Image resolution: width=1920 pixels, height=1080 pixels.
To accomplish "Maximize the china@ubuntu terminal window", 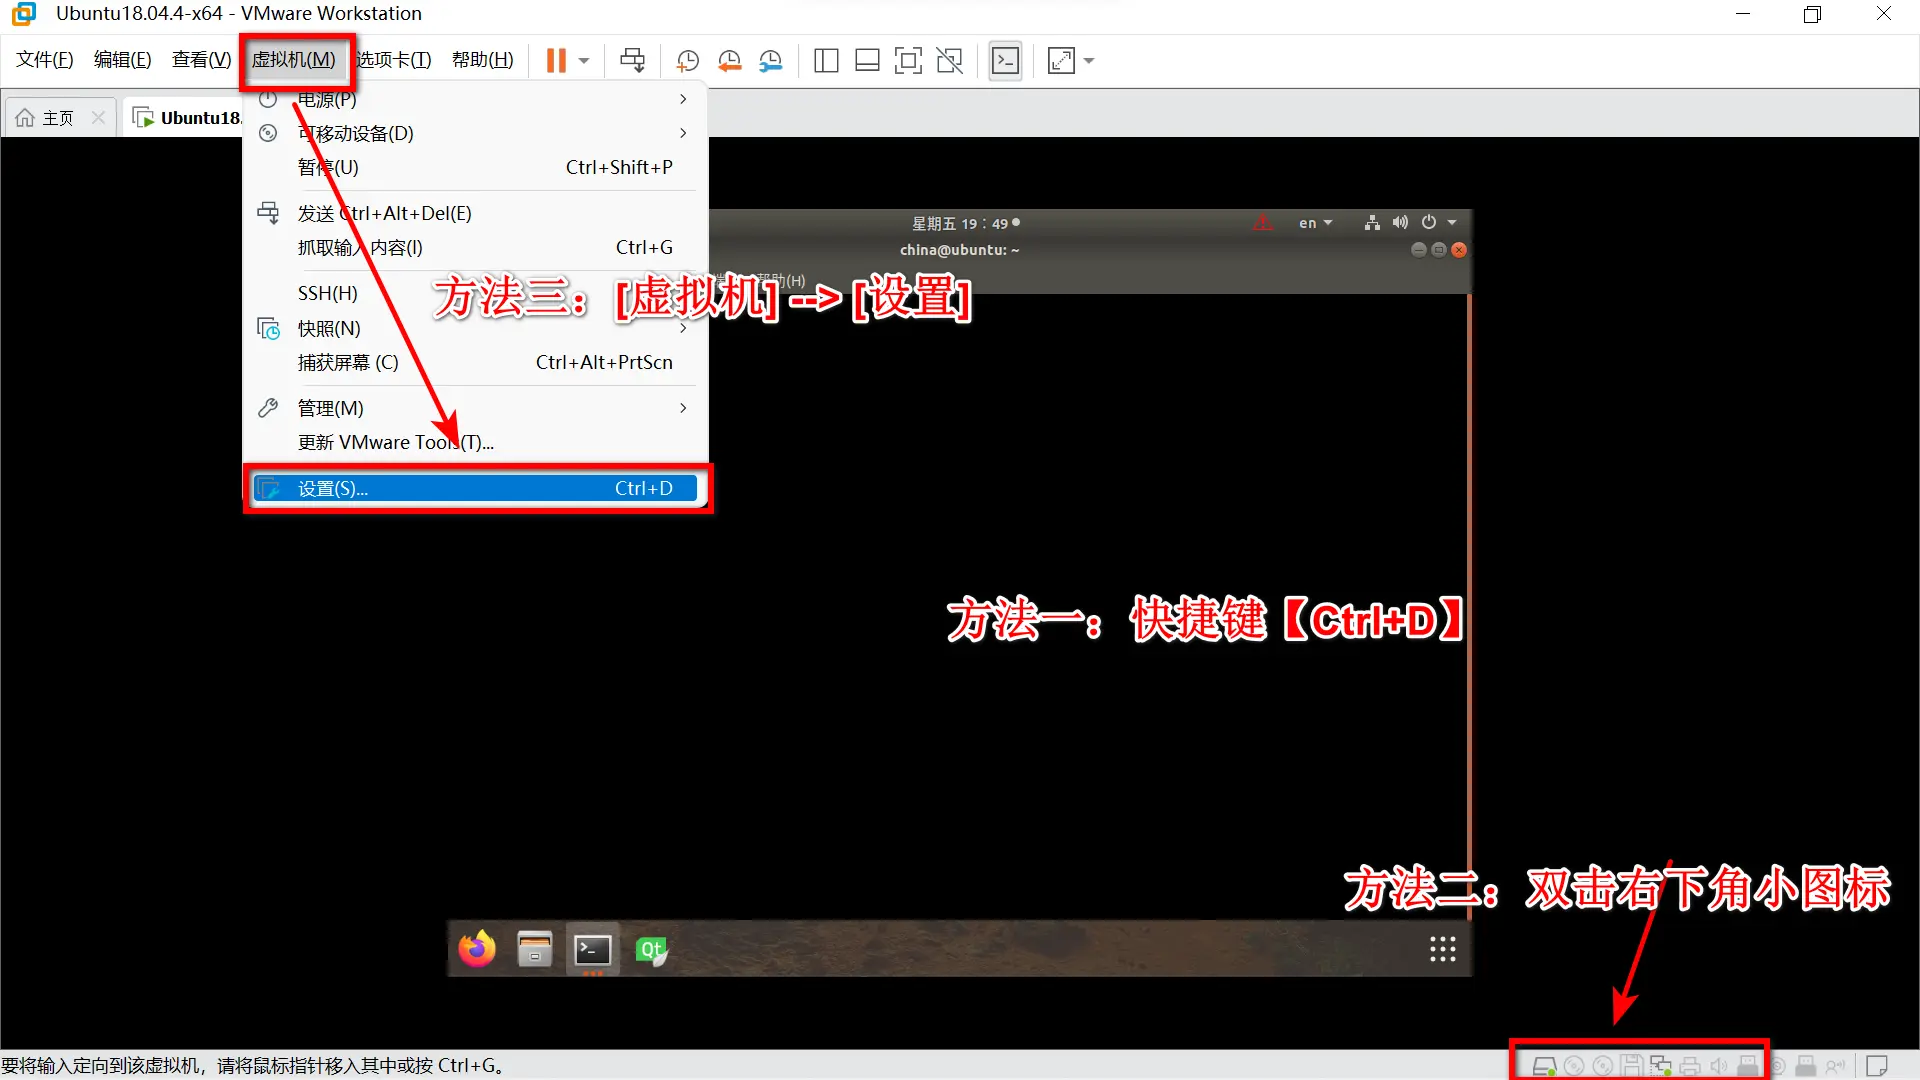I will click(x=1439, y=250).
